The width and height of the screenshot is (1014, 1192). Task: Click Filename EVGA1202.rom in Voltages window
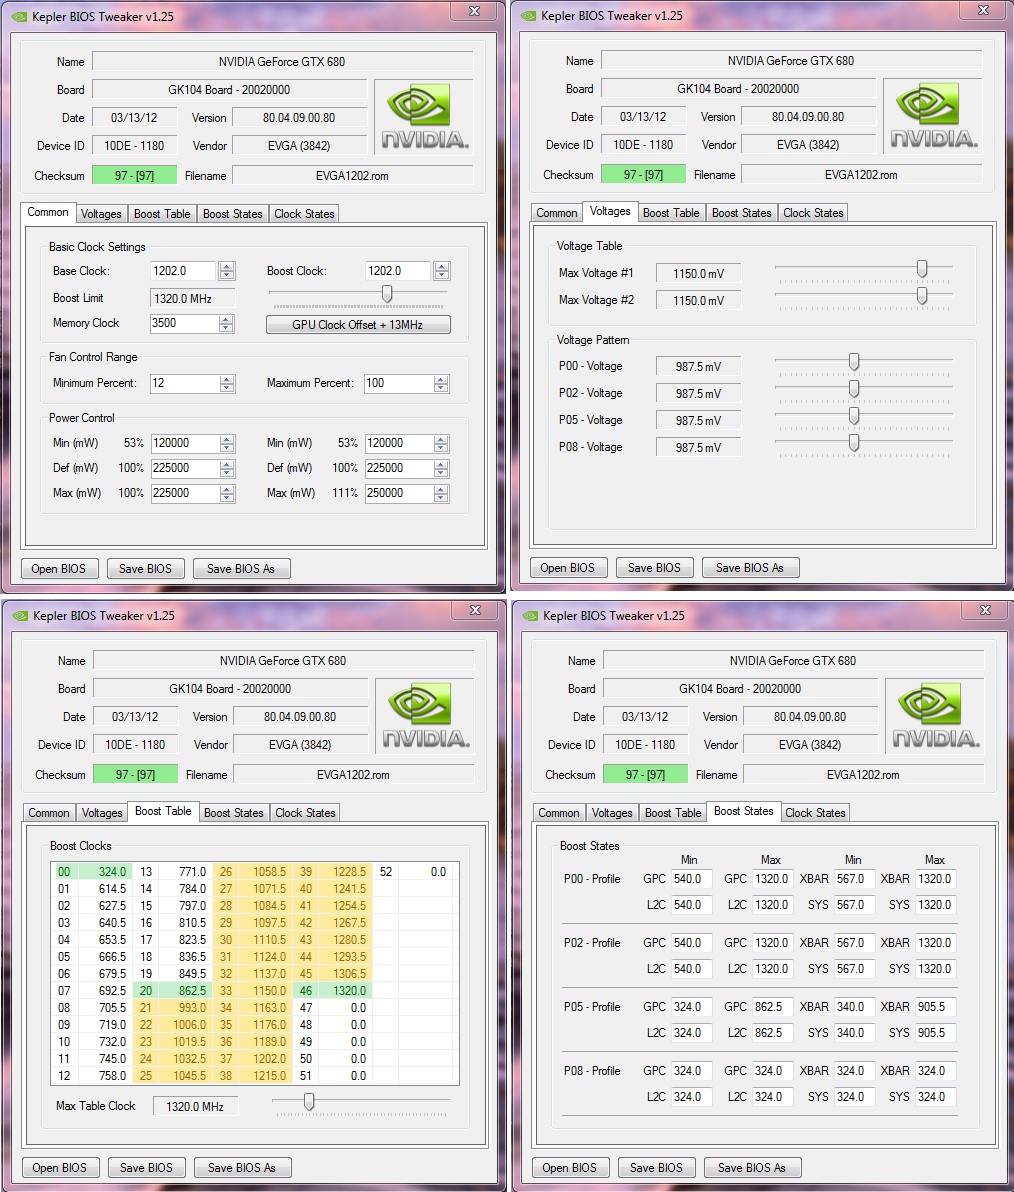[x=861, y=175]
